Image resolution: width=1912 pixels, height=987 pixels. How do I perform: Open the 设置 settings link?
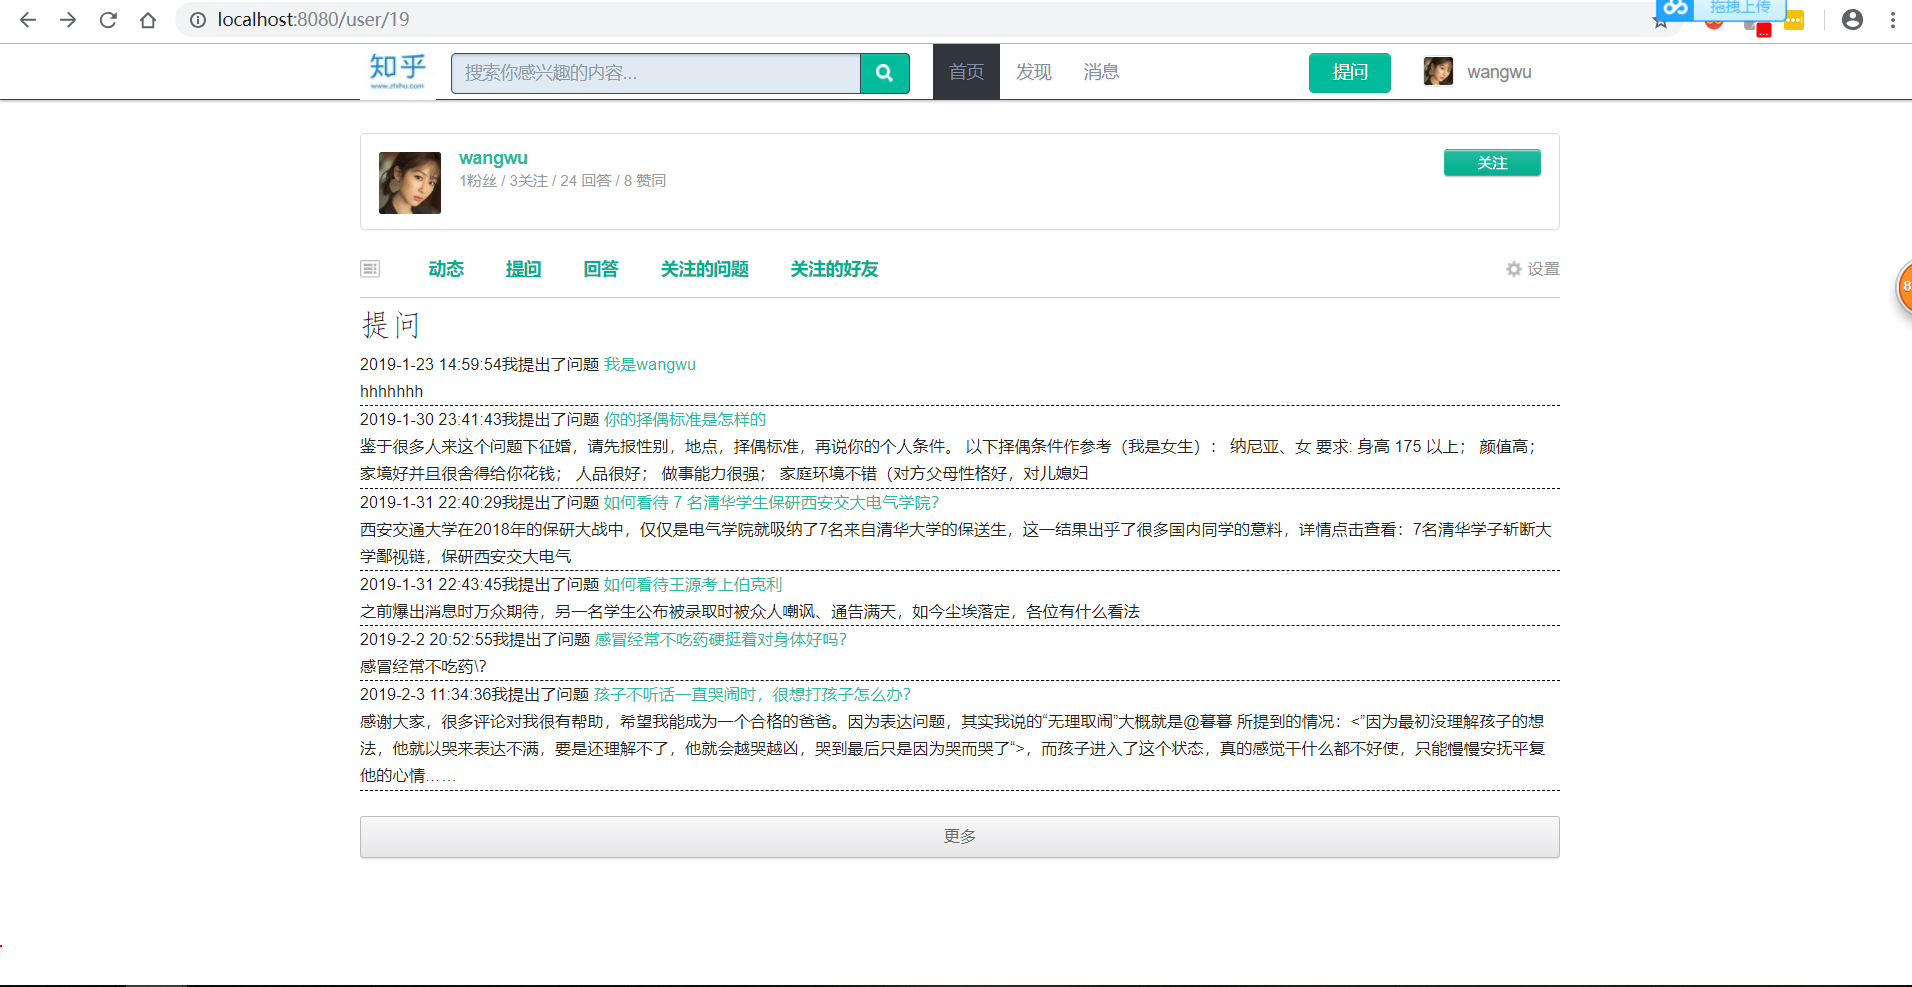pos(1543,269)
